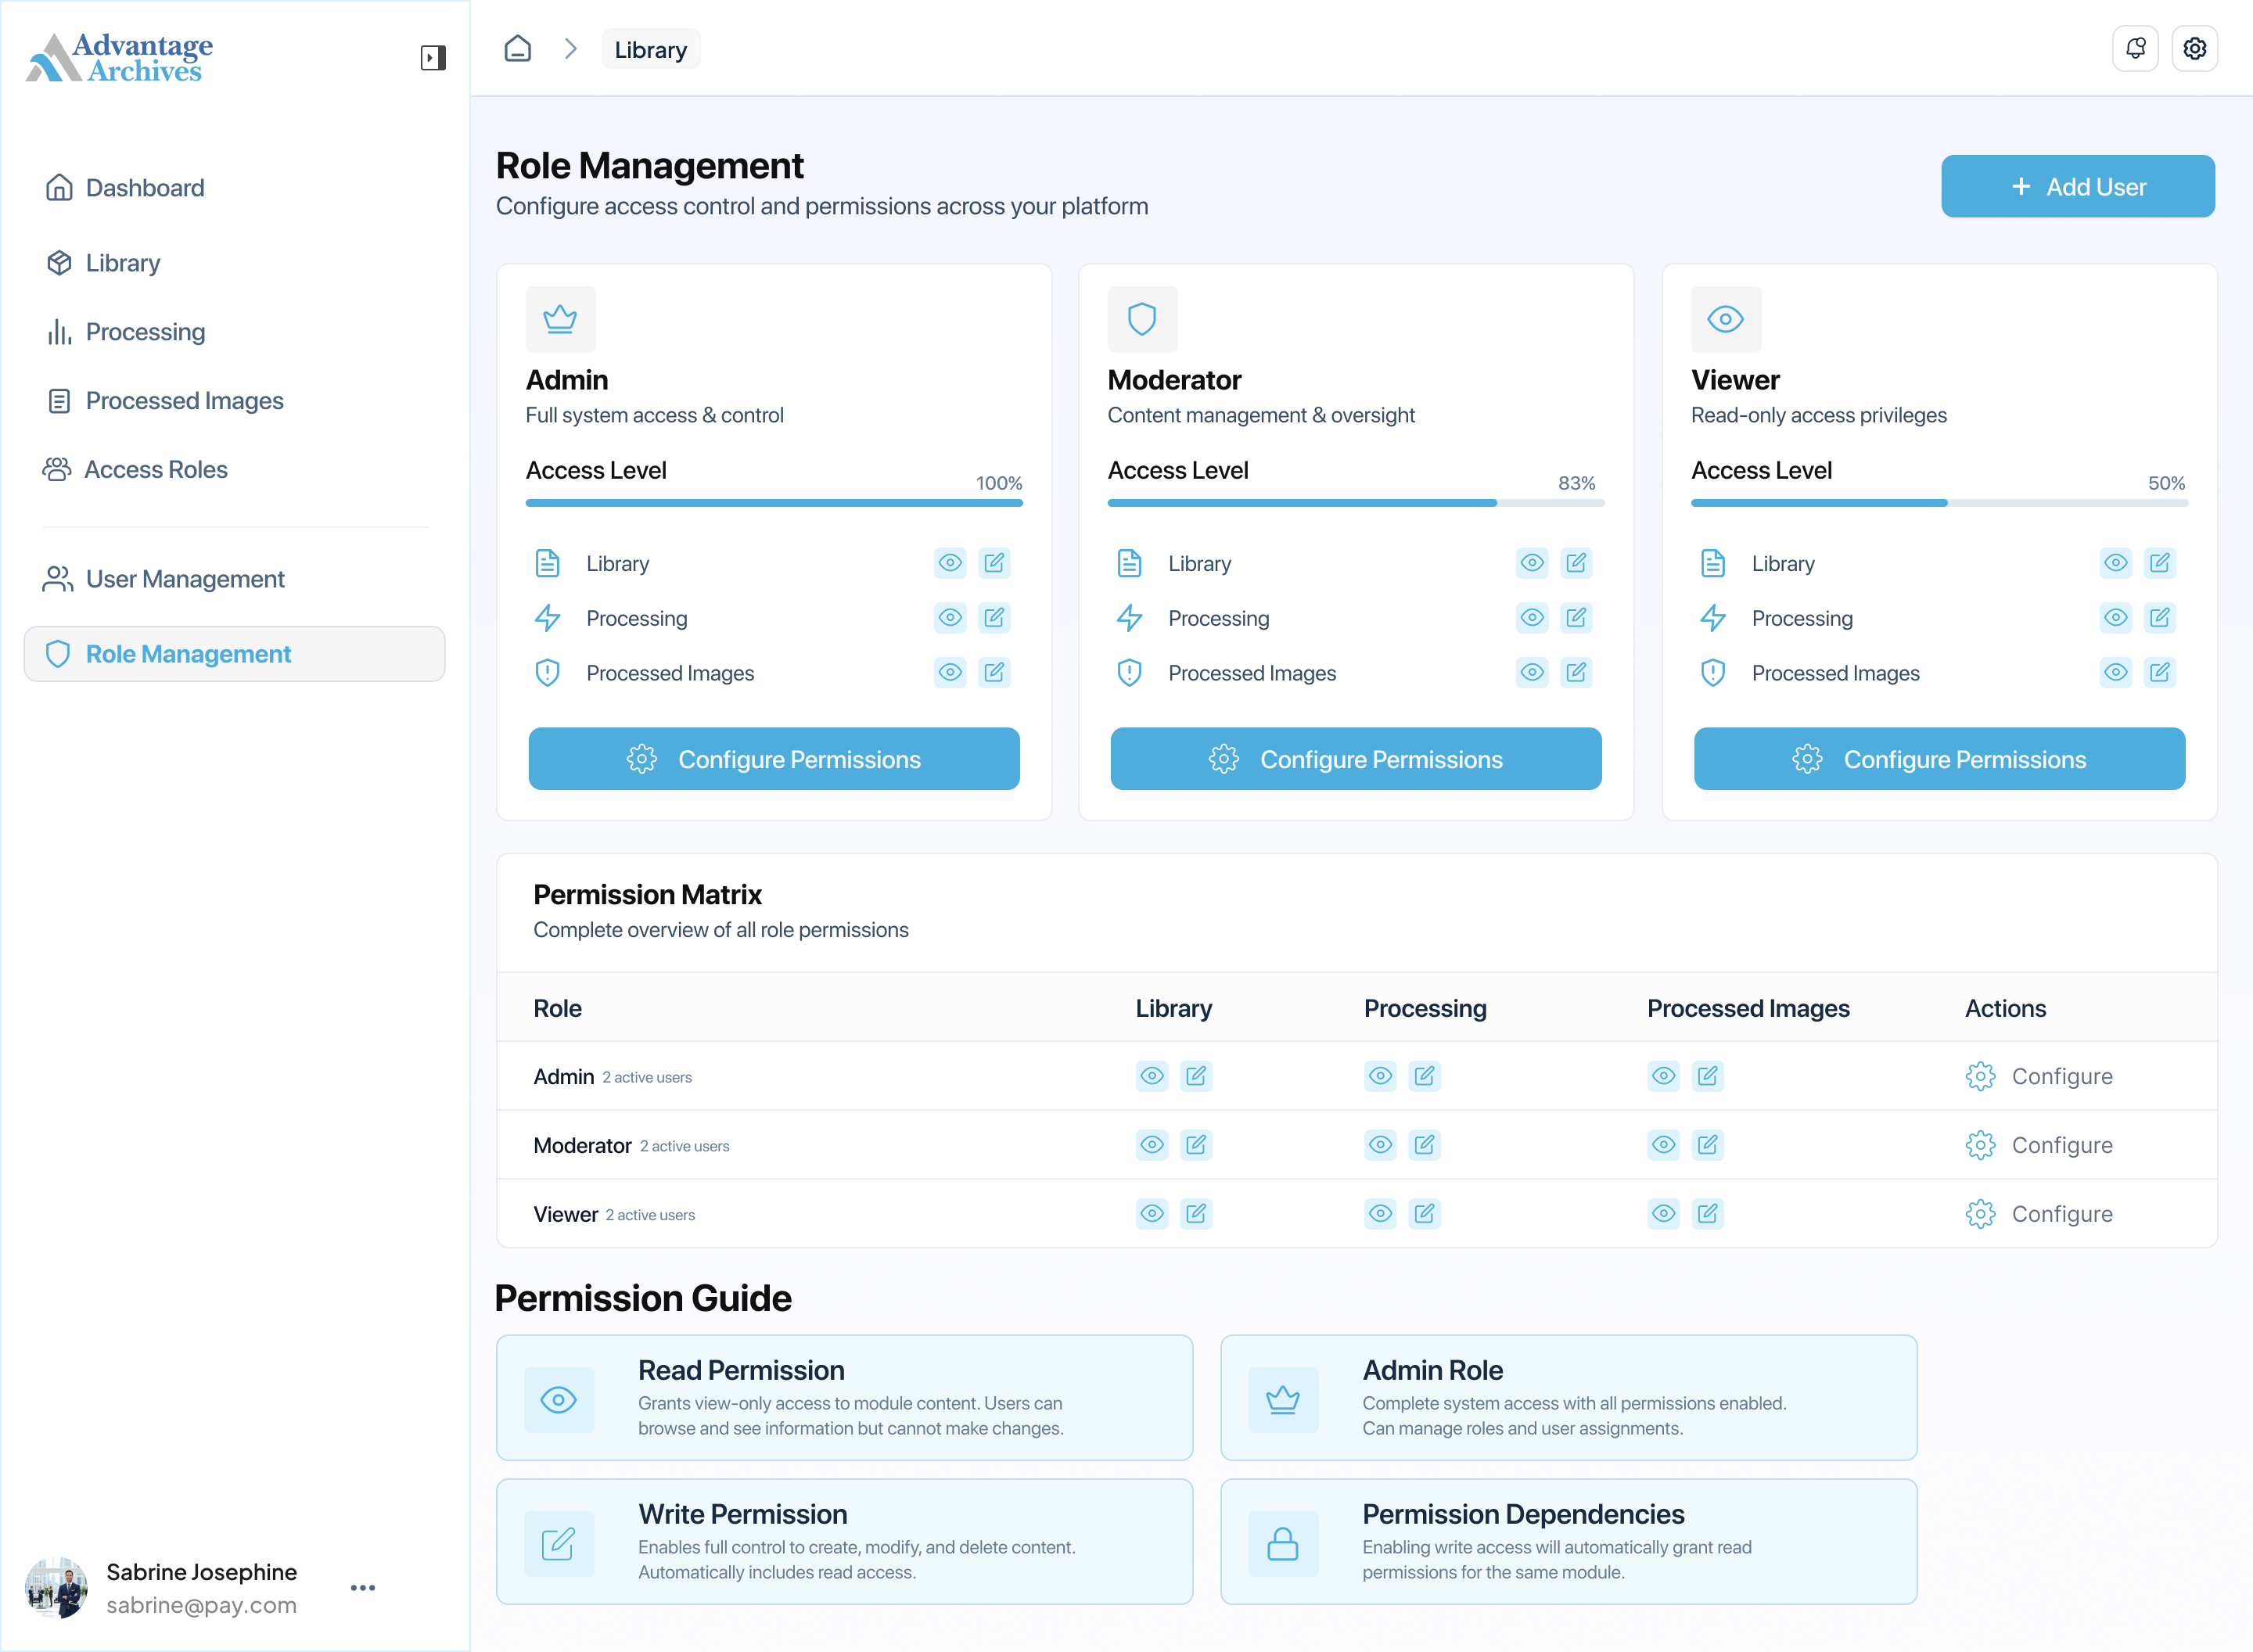Toggle Processing write access on the Moderator card
Viewport: 2253px width, 1652px height.
point(1576,618)
